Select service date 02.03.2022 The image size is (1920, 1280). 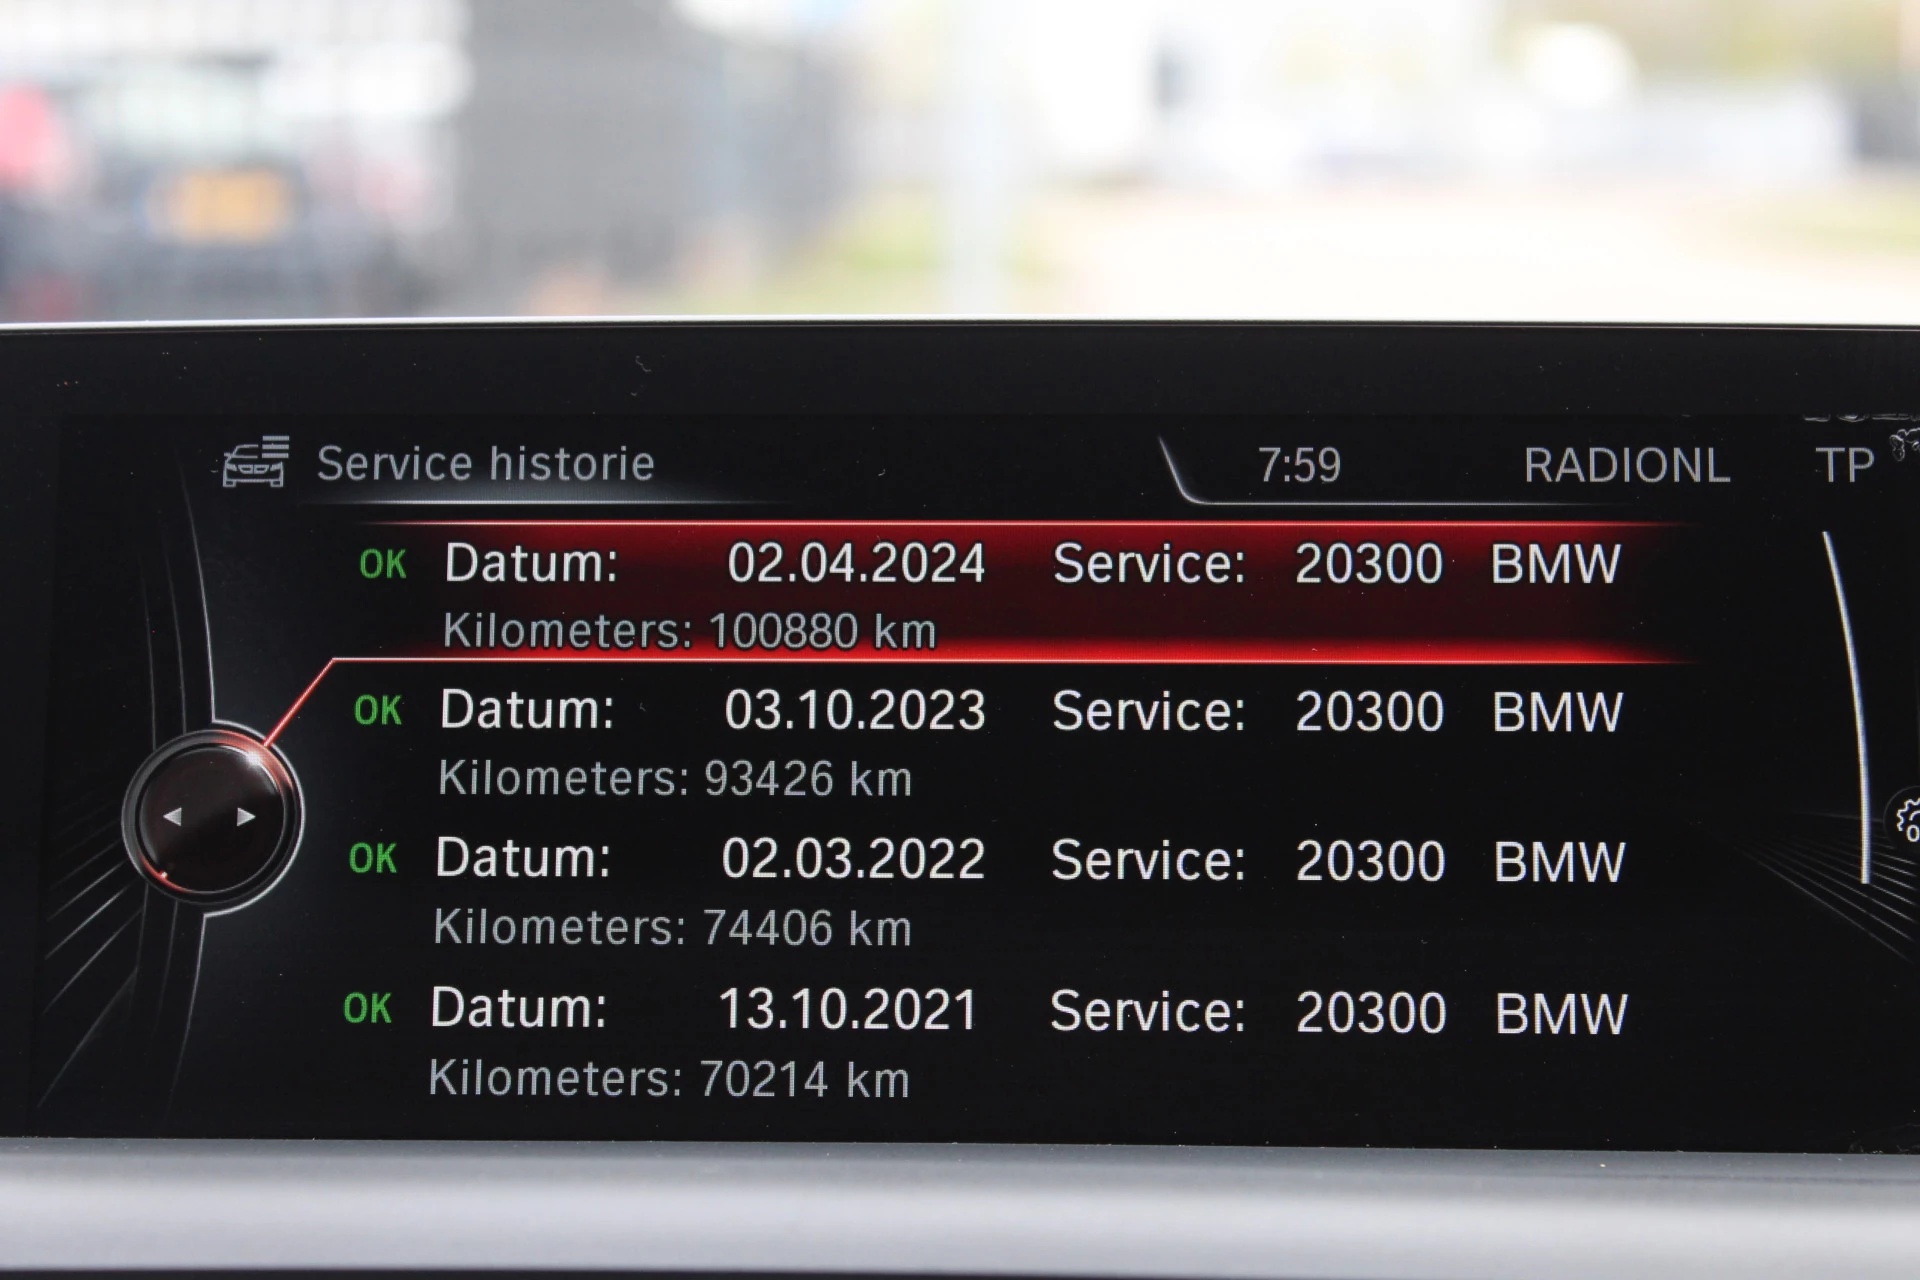click(x=853, y=859)
